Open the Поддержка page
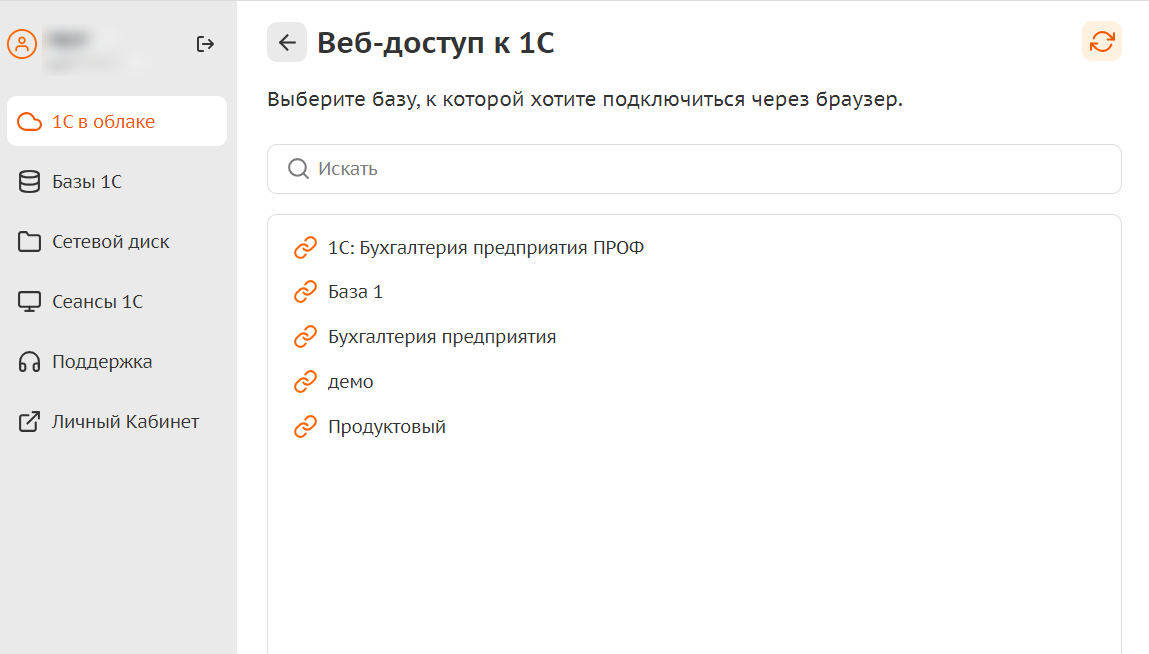Viewport: 1149px width, 654px height. (102, 362)
